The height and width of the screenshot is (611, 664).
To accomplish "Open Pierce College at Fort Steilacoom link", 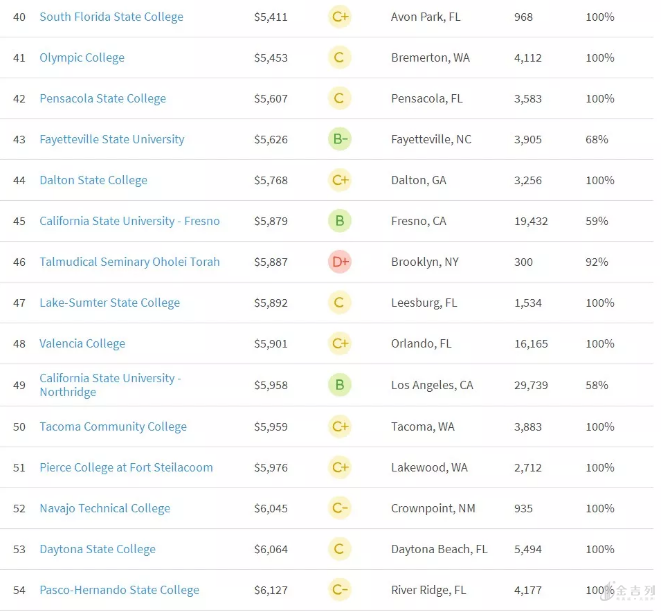I will [x=126, y=467].
